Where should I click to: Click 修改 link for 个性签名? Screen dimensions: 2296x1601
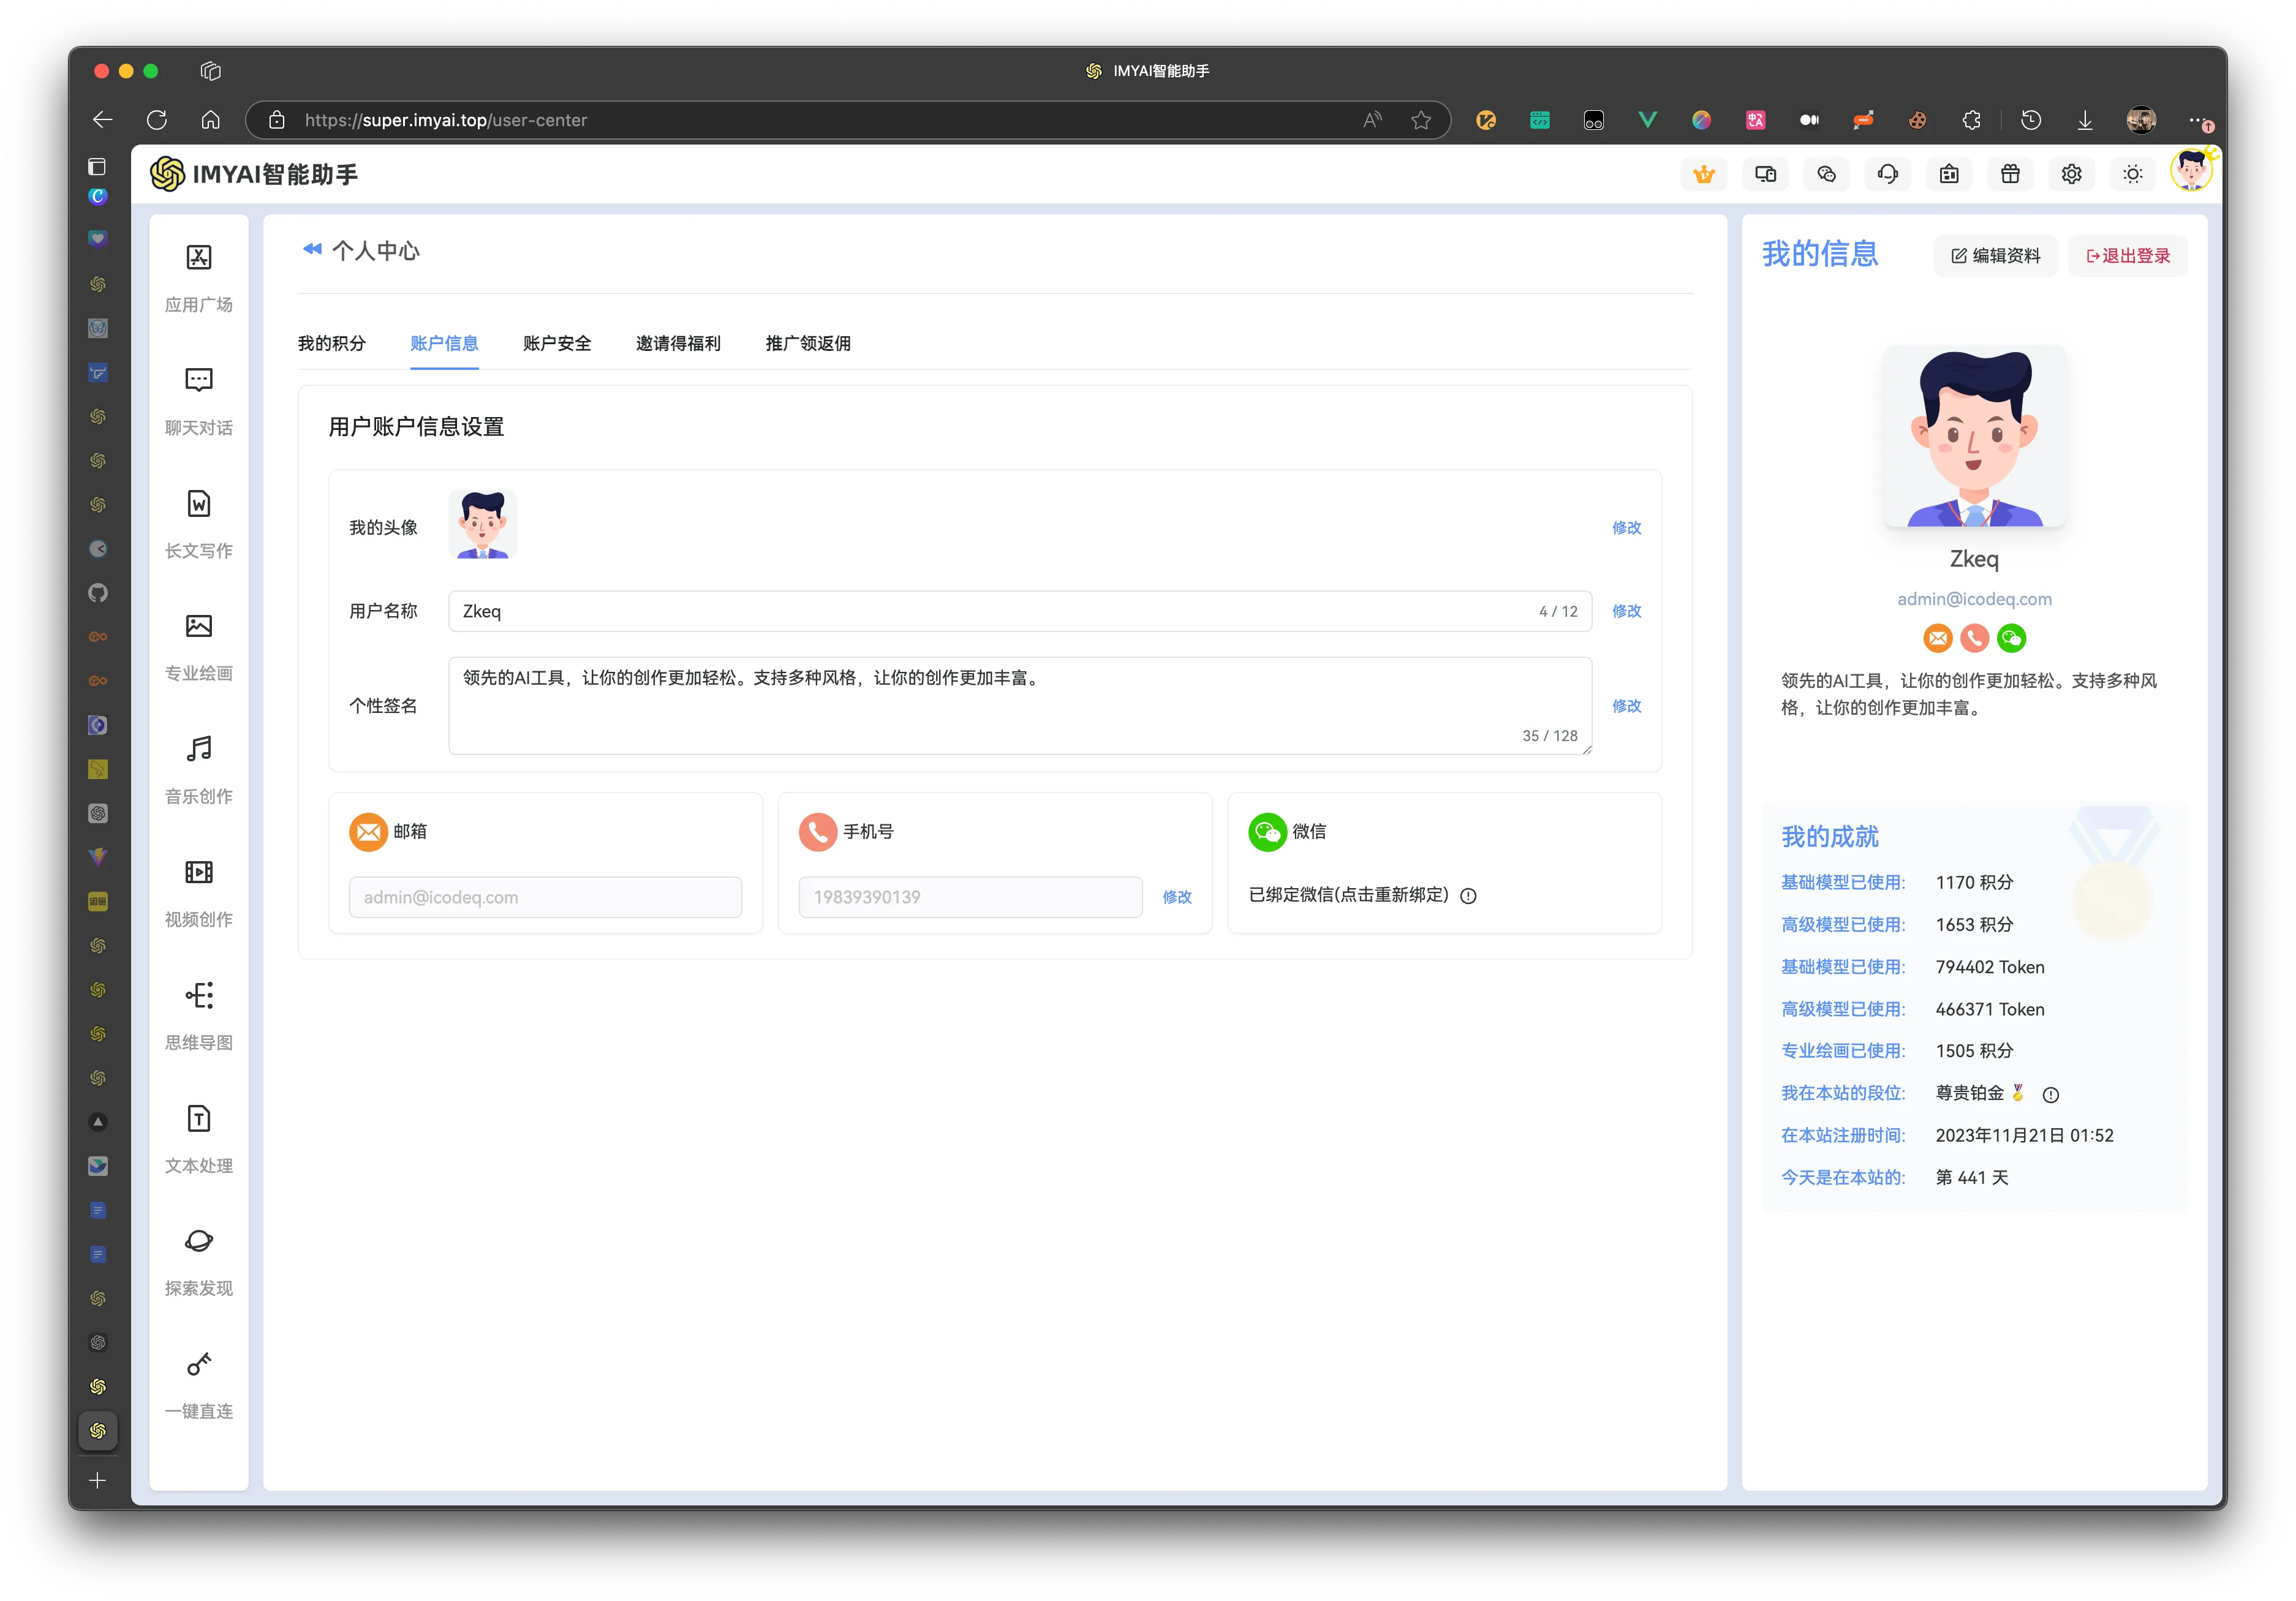click(1626, 705)
